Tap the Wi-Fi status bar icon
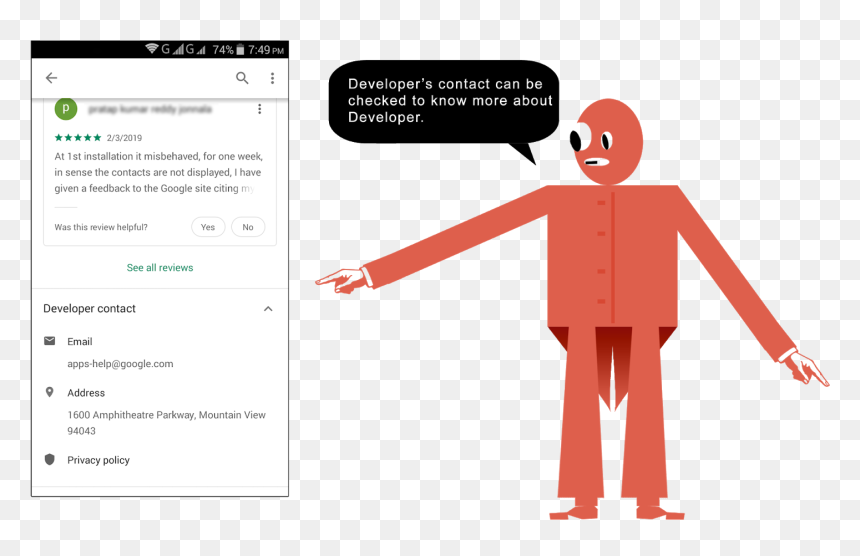Image resolution: width=860 pixels, height=556 pixels. [151, 49]
